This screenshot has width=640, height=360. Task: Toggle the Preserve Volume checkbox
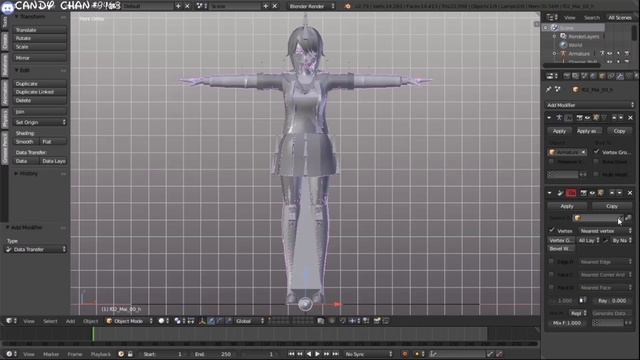click(551, 162)
